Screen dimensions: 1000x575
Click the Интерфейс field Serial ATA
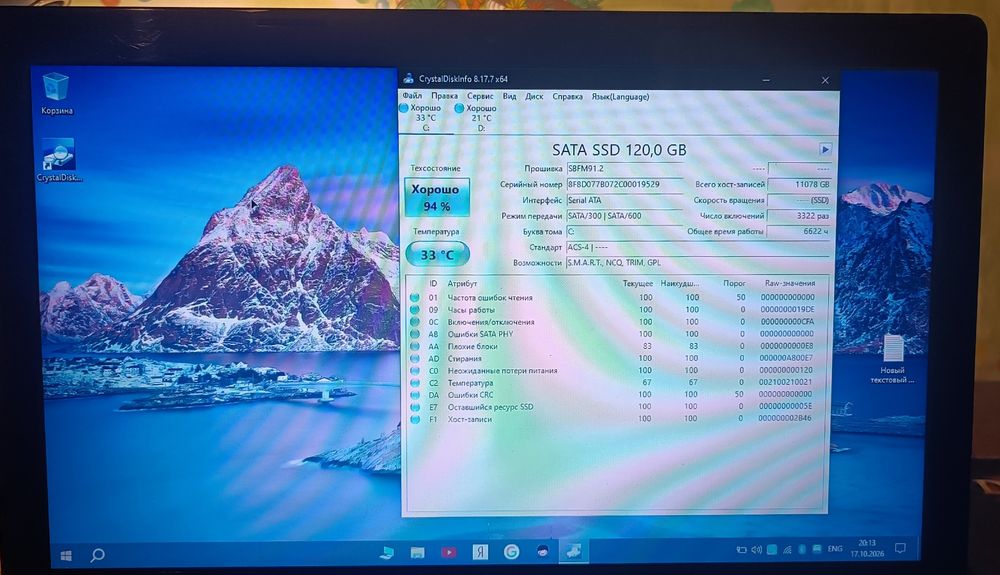click(x=624, y=200)
